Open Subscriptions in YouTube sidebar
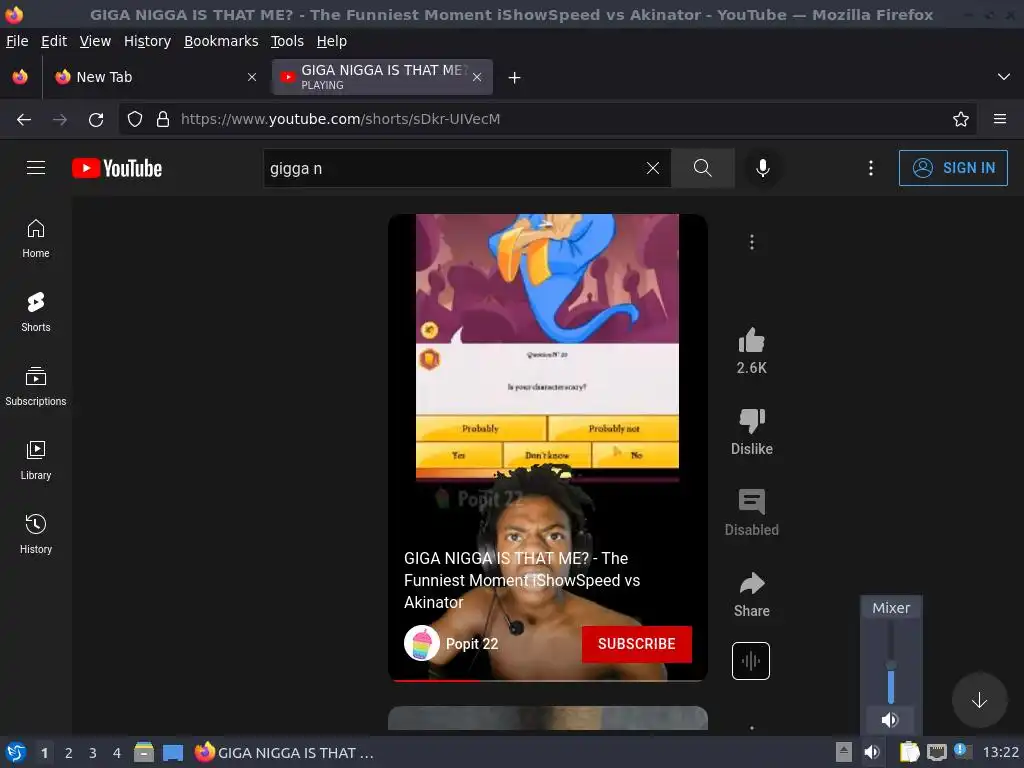Viewport: 1024px width, 768px height. click(x=36, y=387)
